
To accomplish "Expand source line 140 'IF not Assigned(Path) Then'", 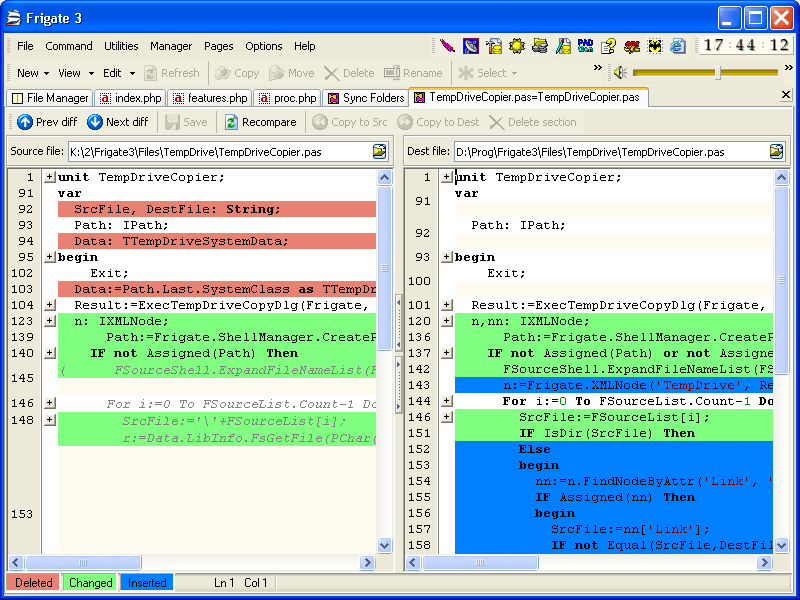I will click(49, 353).
